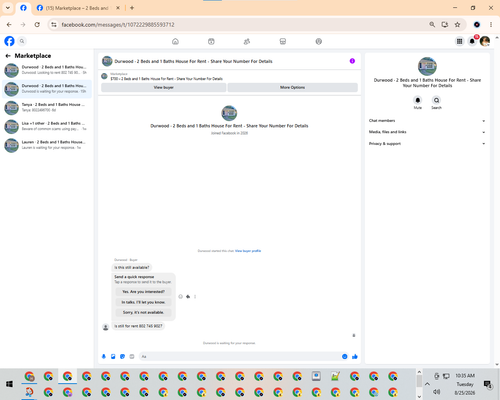Click the install app icon in address bar
Image resolution: width=500 pixels, height=400 pixels.
[x=445, y=25]
